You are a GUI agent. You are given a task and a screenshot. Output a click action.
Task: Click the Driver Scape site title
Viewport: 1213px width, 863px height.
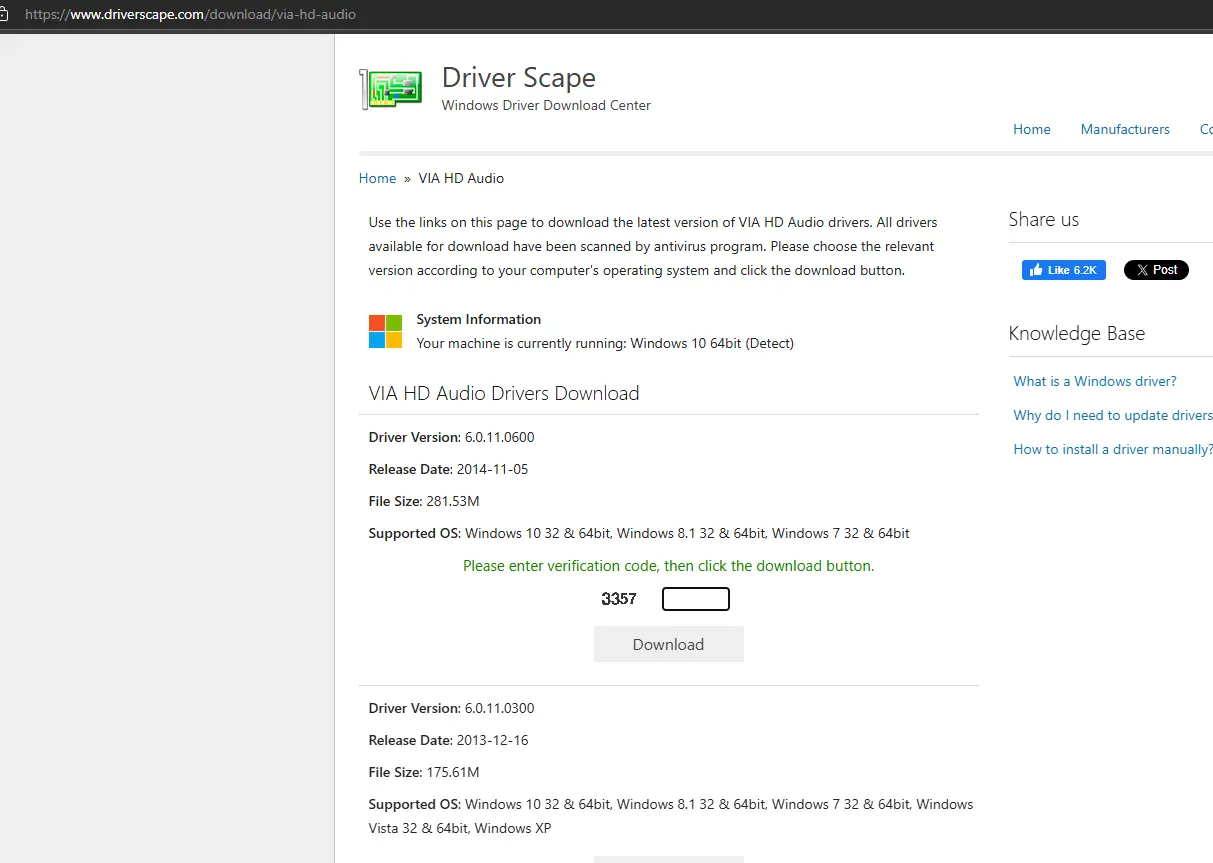(x=518, y=77)
